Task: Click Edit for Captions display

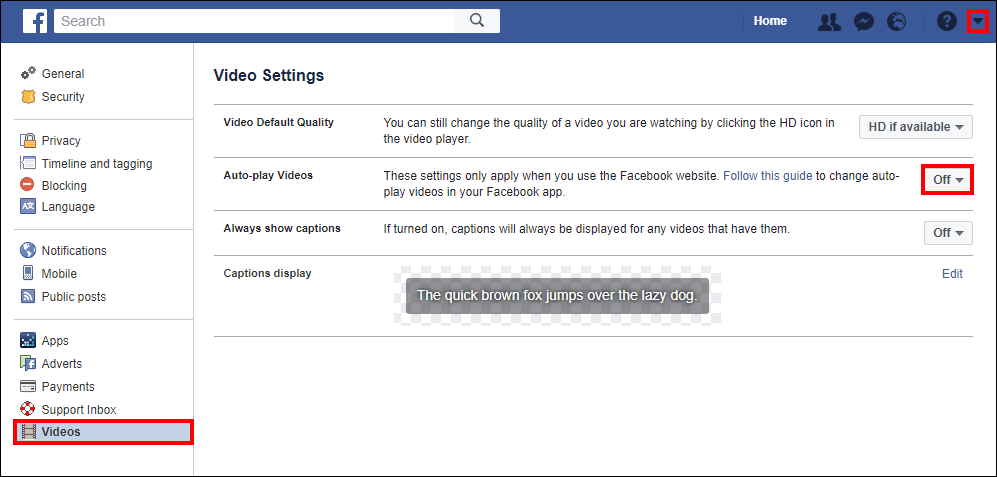Action: (x=952, y=273)
